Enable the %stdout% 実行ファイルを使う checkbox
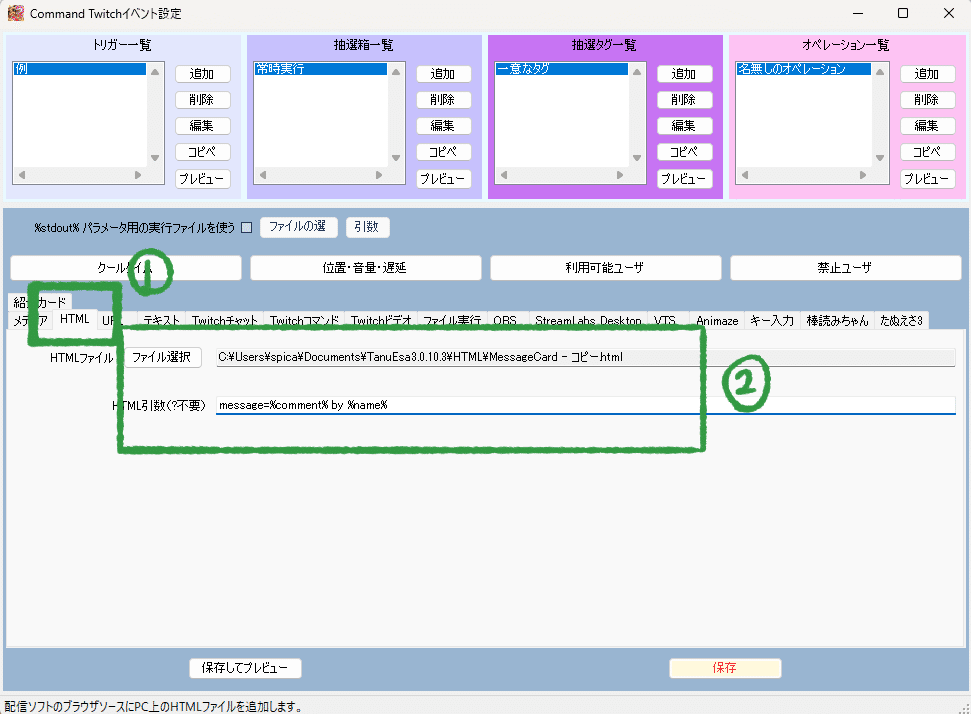Viewport: 971px width, 714px height. coord(244,226)
